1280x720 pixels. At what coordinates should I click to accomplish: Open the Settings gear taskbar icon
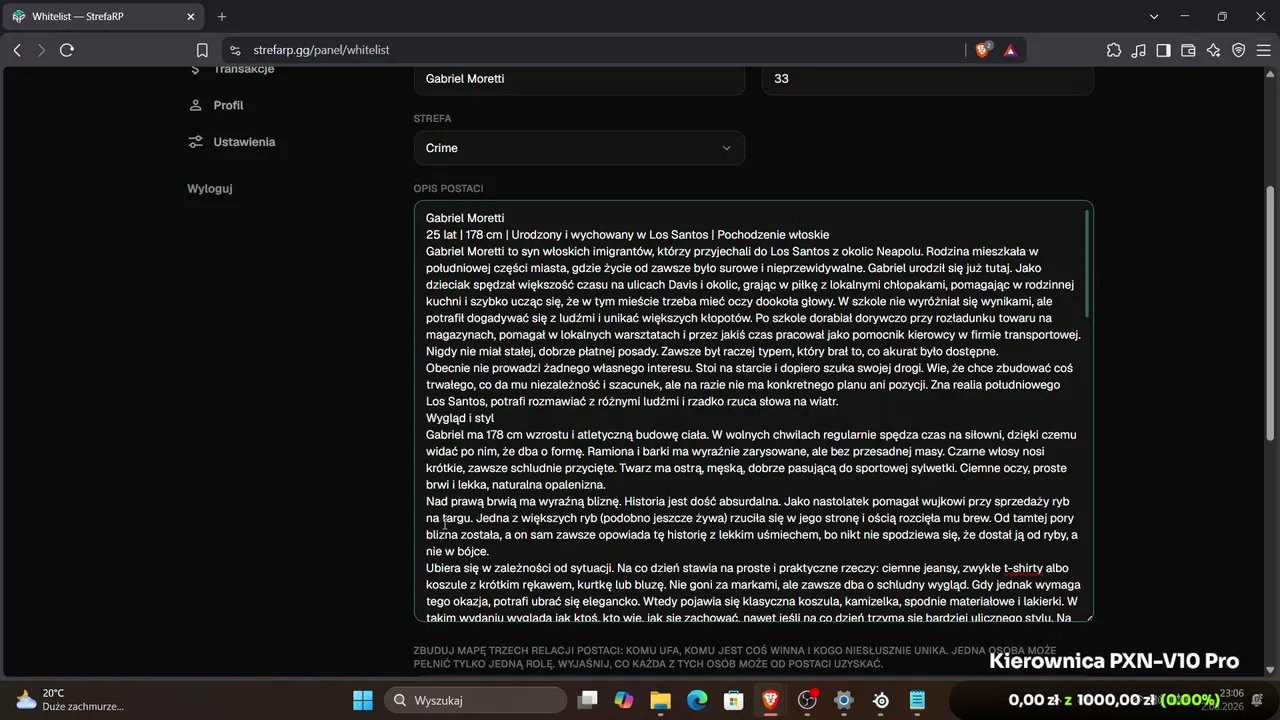pos(844,700)
